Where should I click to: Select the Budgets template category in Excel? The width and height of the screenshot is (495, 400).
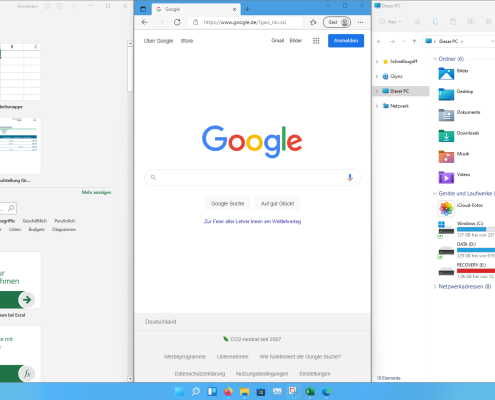click(37, 229)
